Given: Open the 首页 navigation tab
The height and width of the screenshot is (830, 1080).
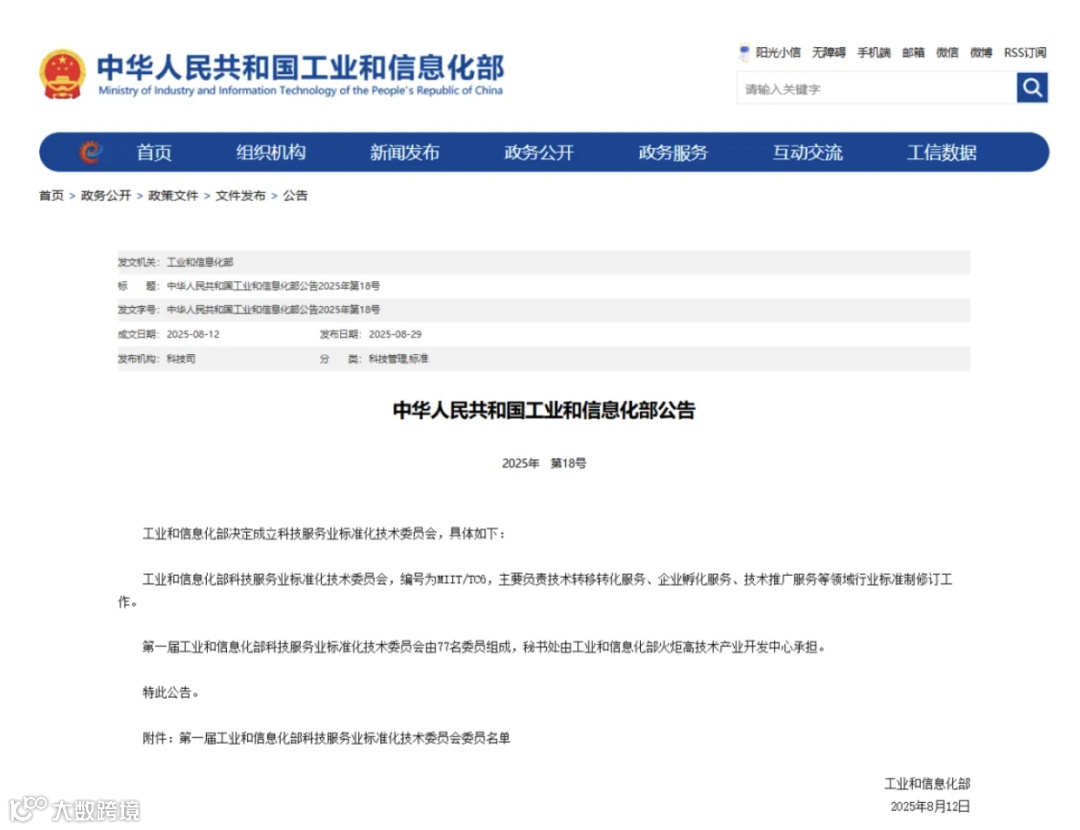Looking at the screenshot, I should click(154, 152).
